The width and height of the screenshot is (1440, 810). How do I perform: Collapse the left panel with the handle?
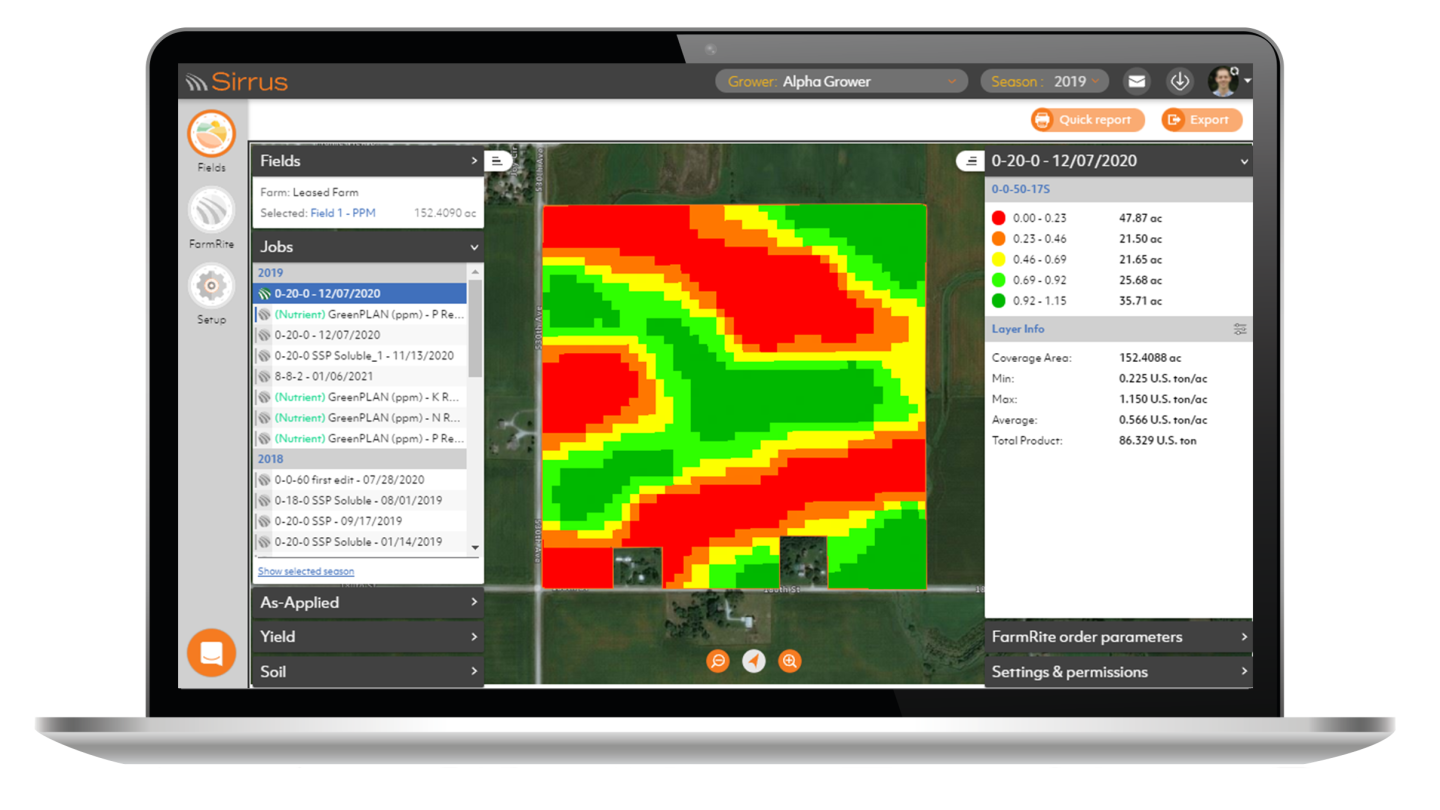[x=498, y=160]
